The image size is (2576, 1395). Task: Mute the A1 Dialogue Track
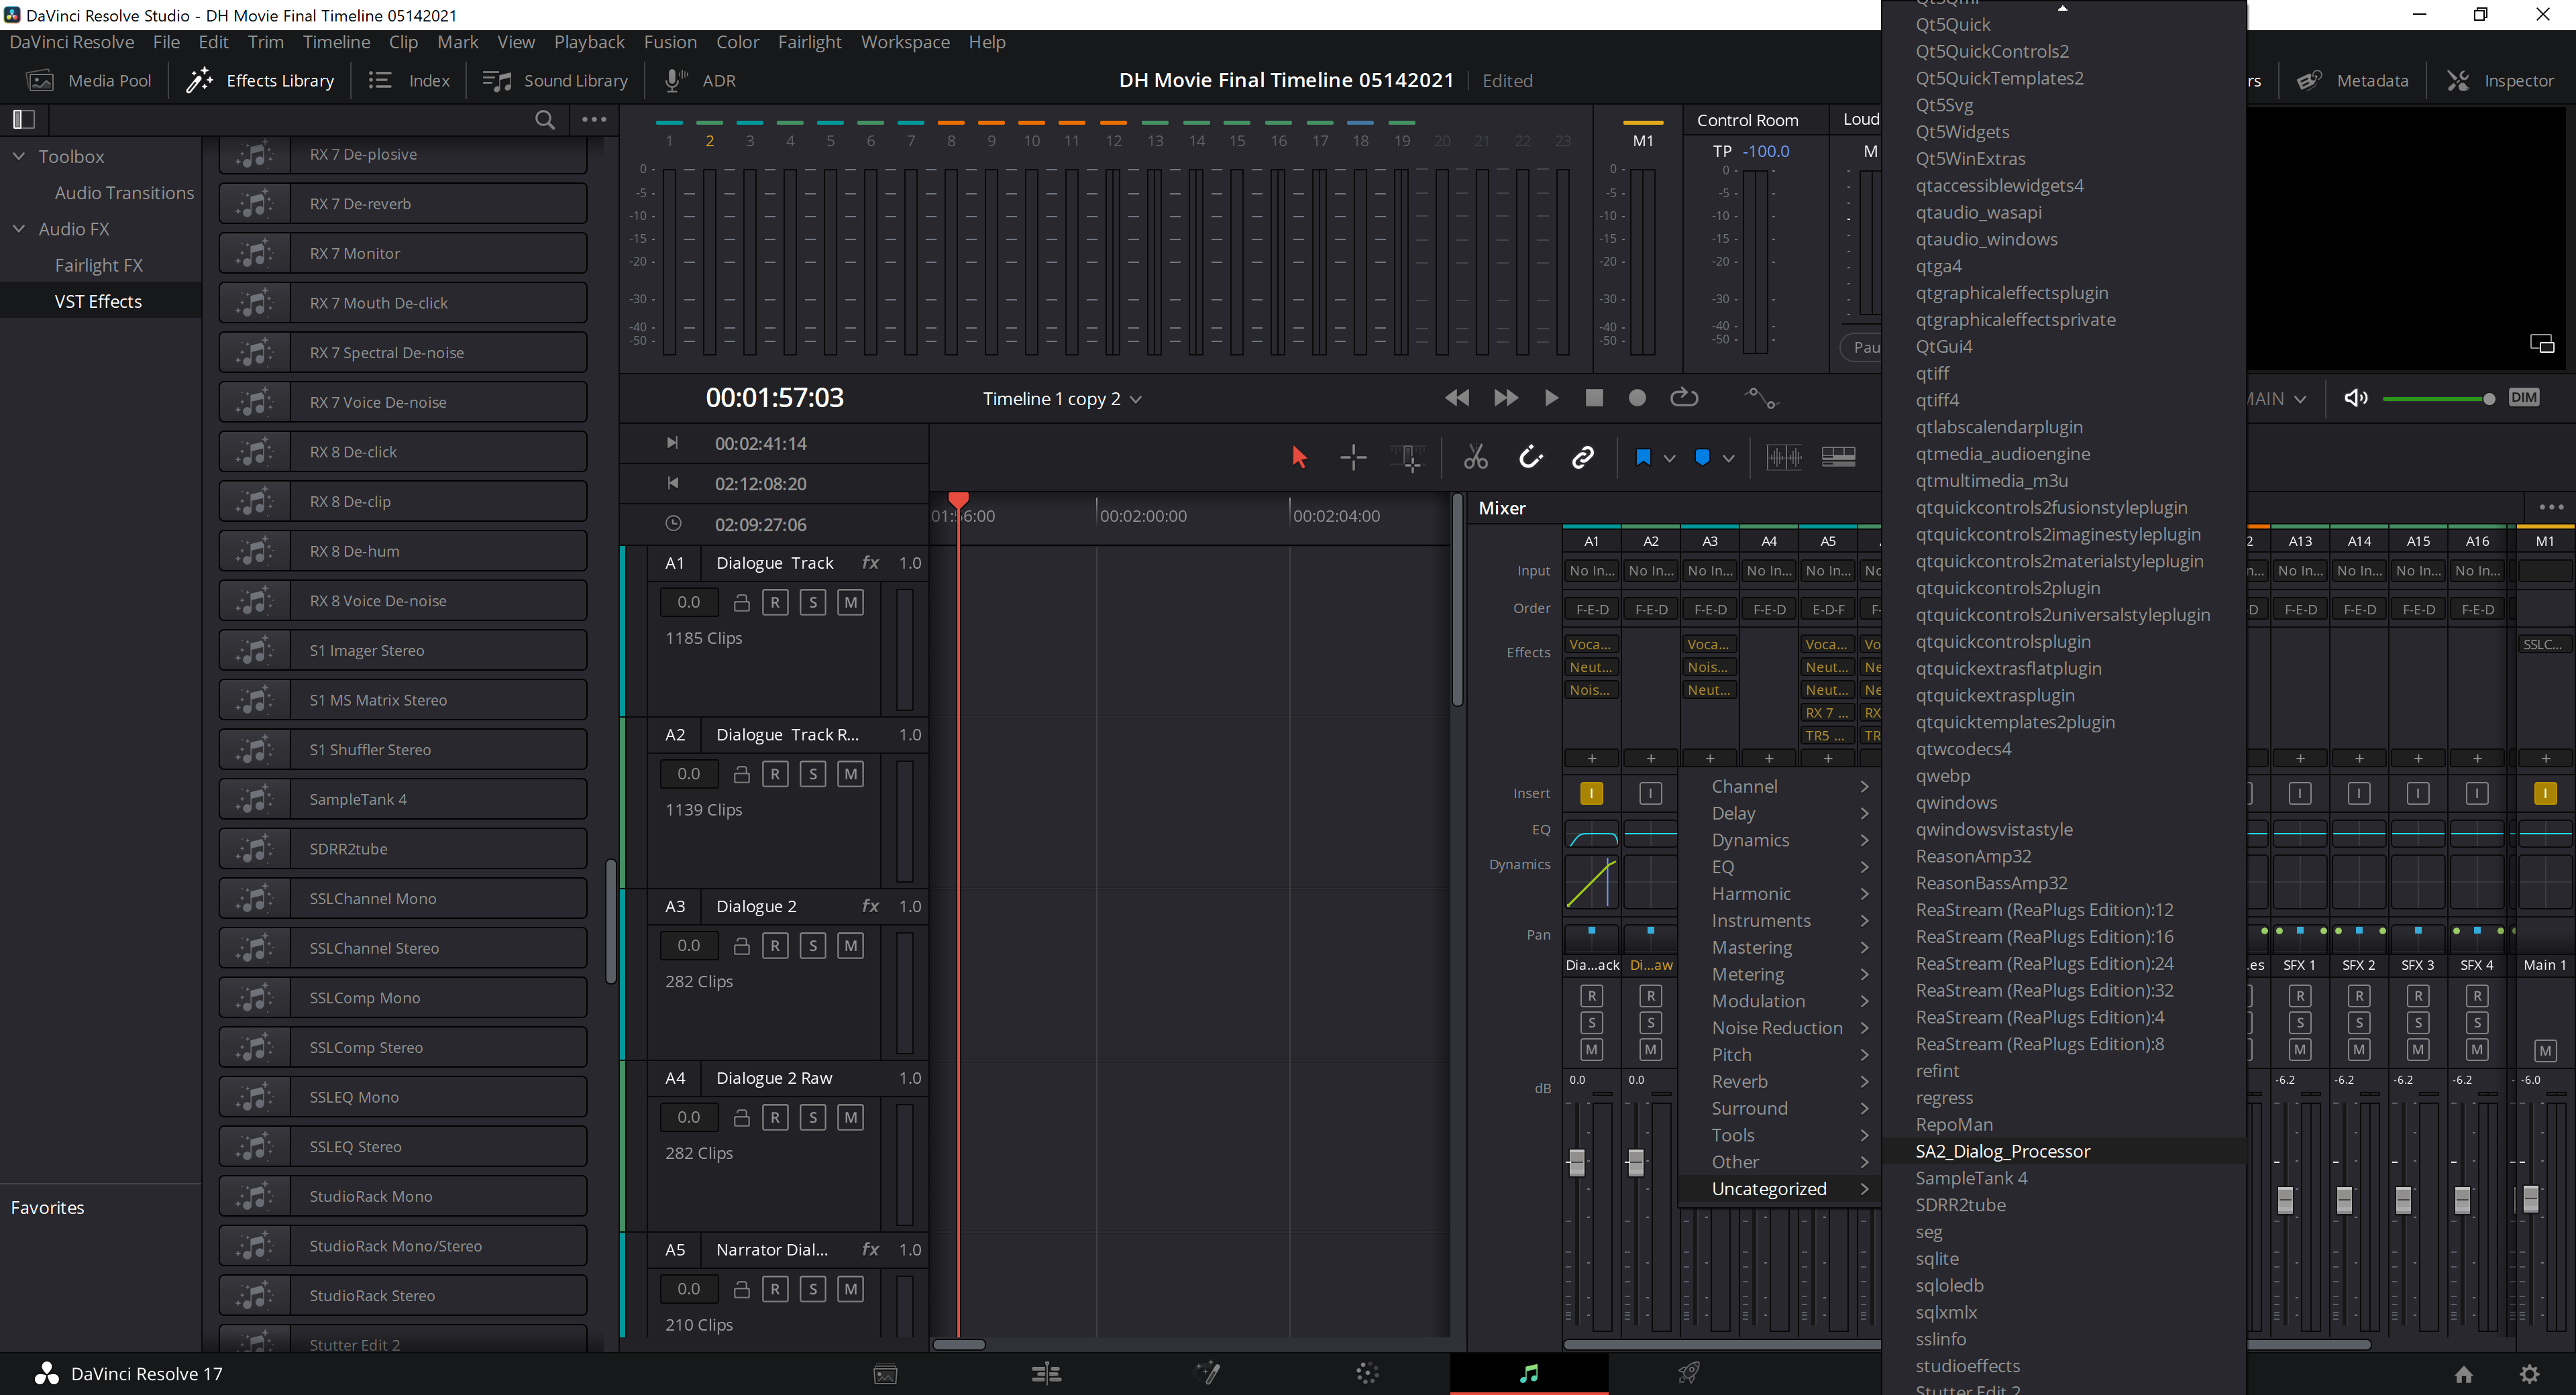pos(851,602)
